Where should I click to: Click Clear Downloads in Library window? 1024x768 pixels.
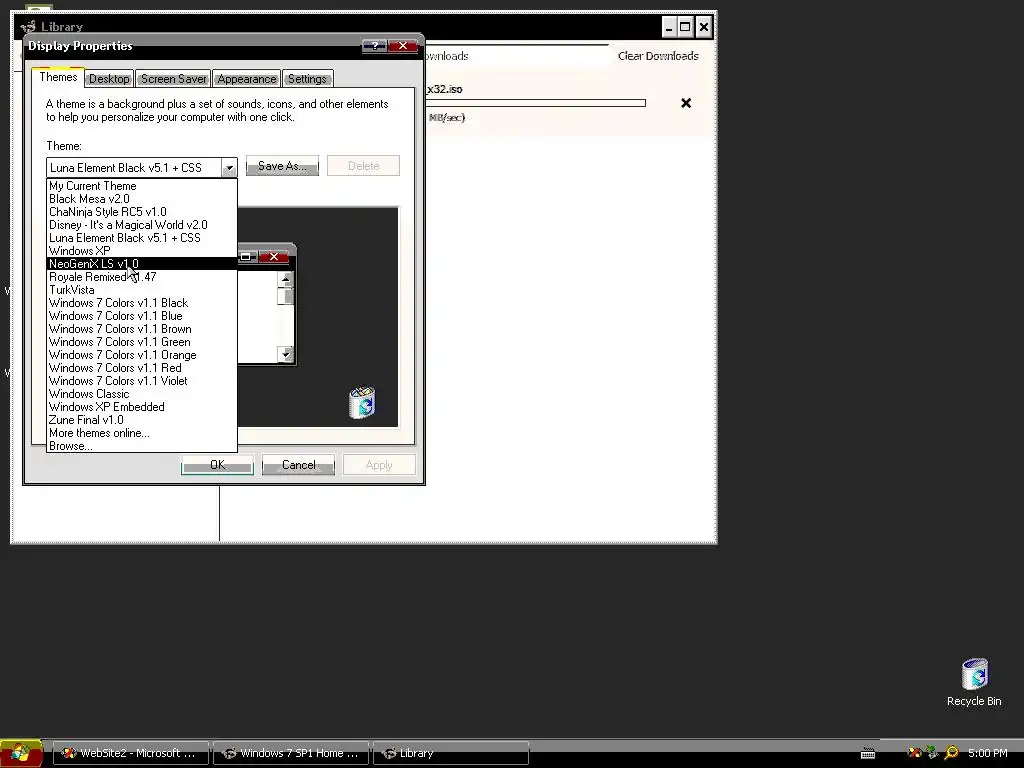(658, 56)
